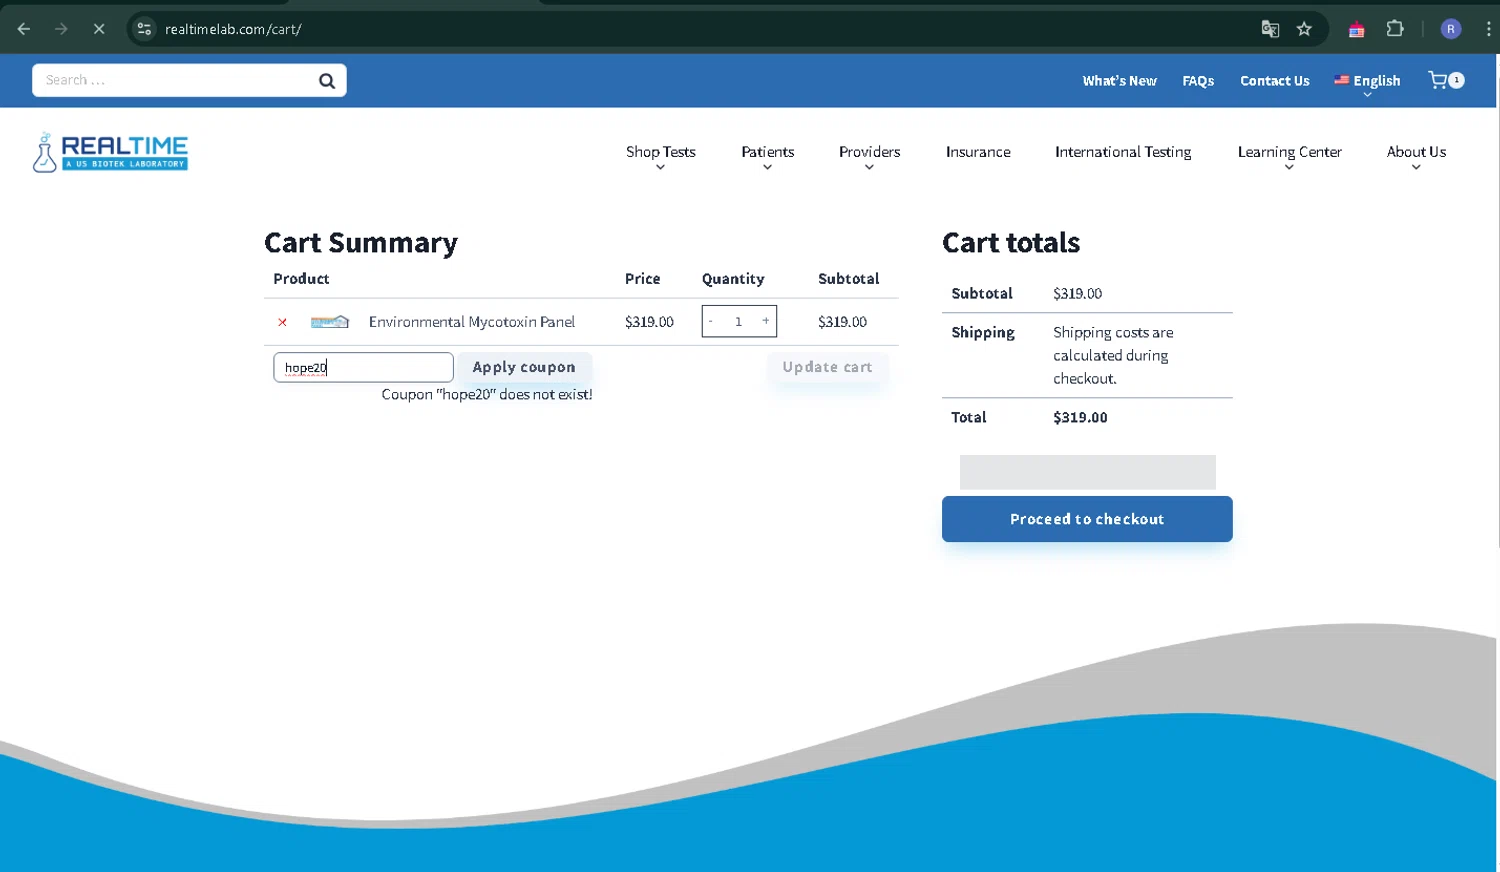
Task: Click the translate page icon
Action: coord(1270,29)
